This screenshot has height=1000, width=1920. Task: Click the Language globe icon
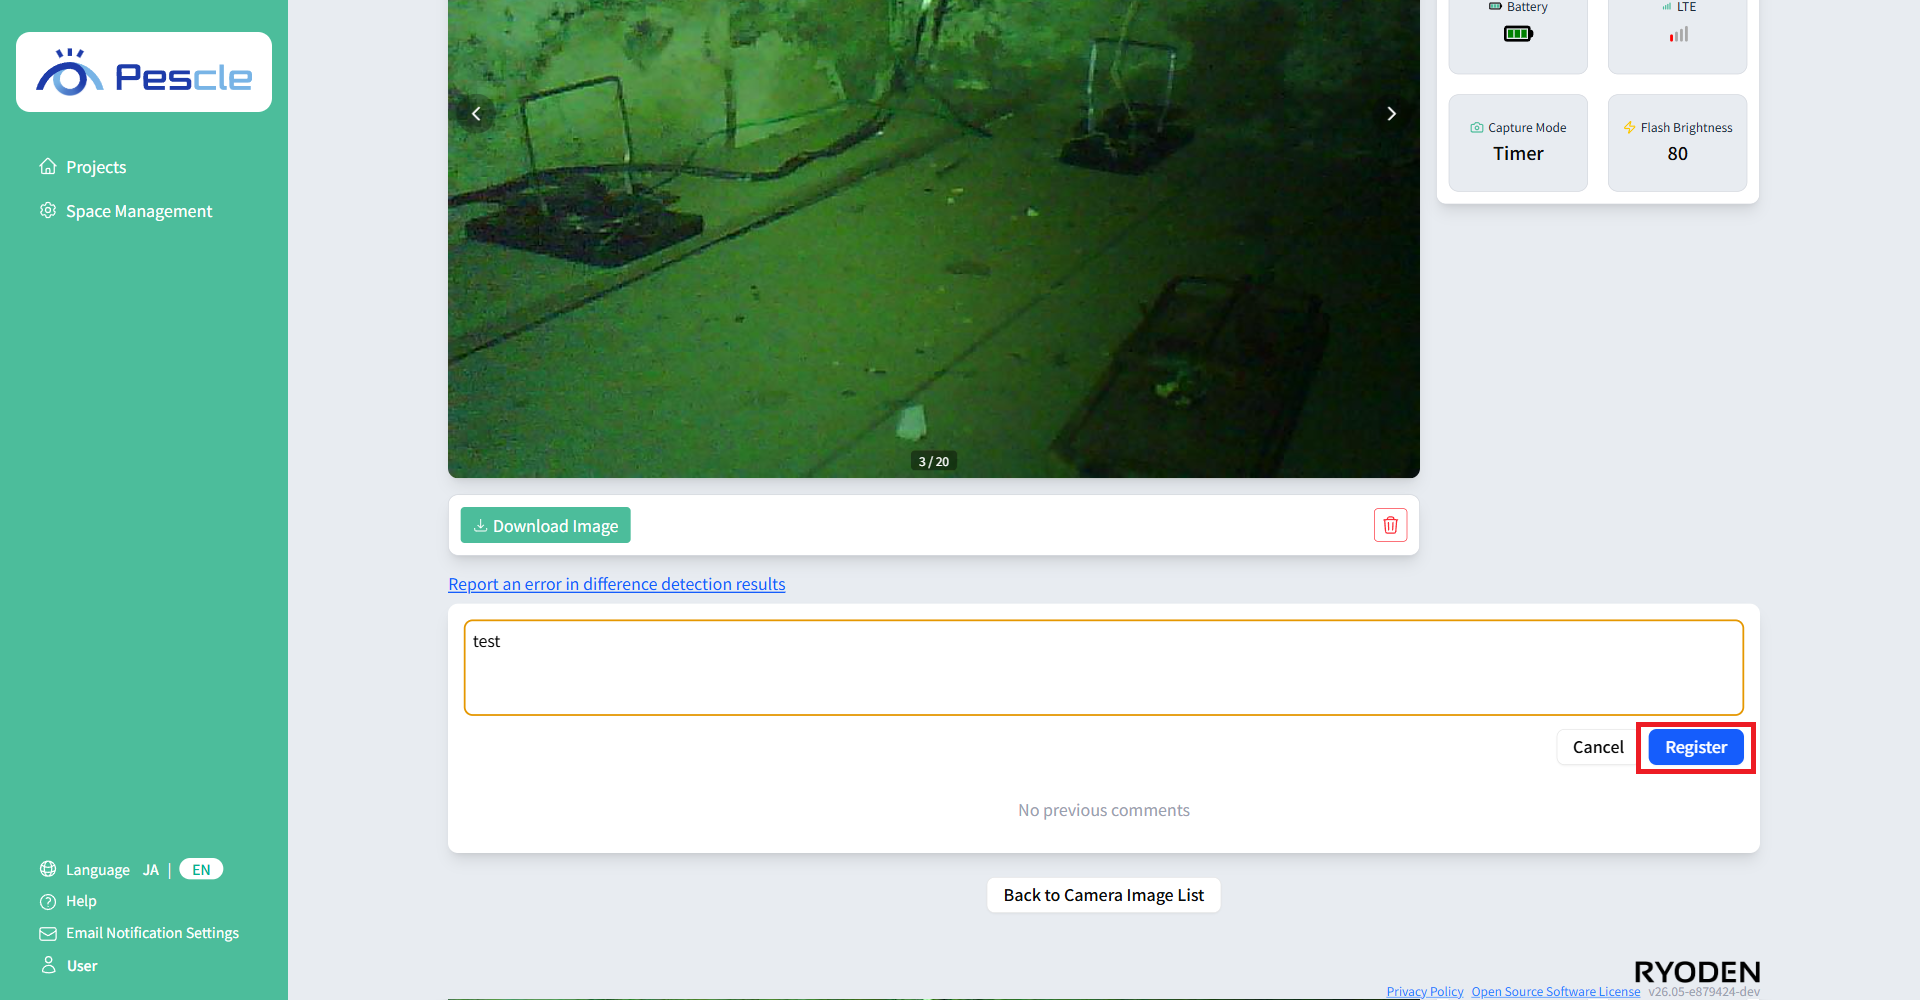[x=48, y=869]
